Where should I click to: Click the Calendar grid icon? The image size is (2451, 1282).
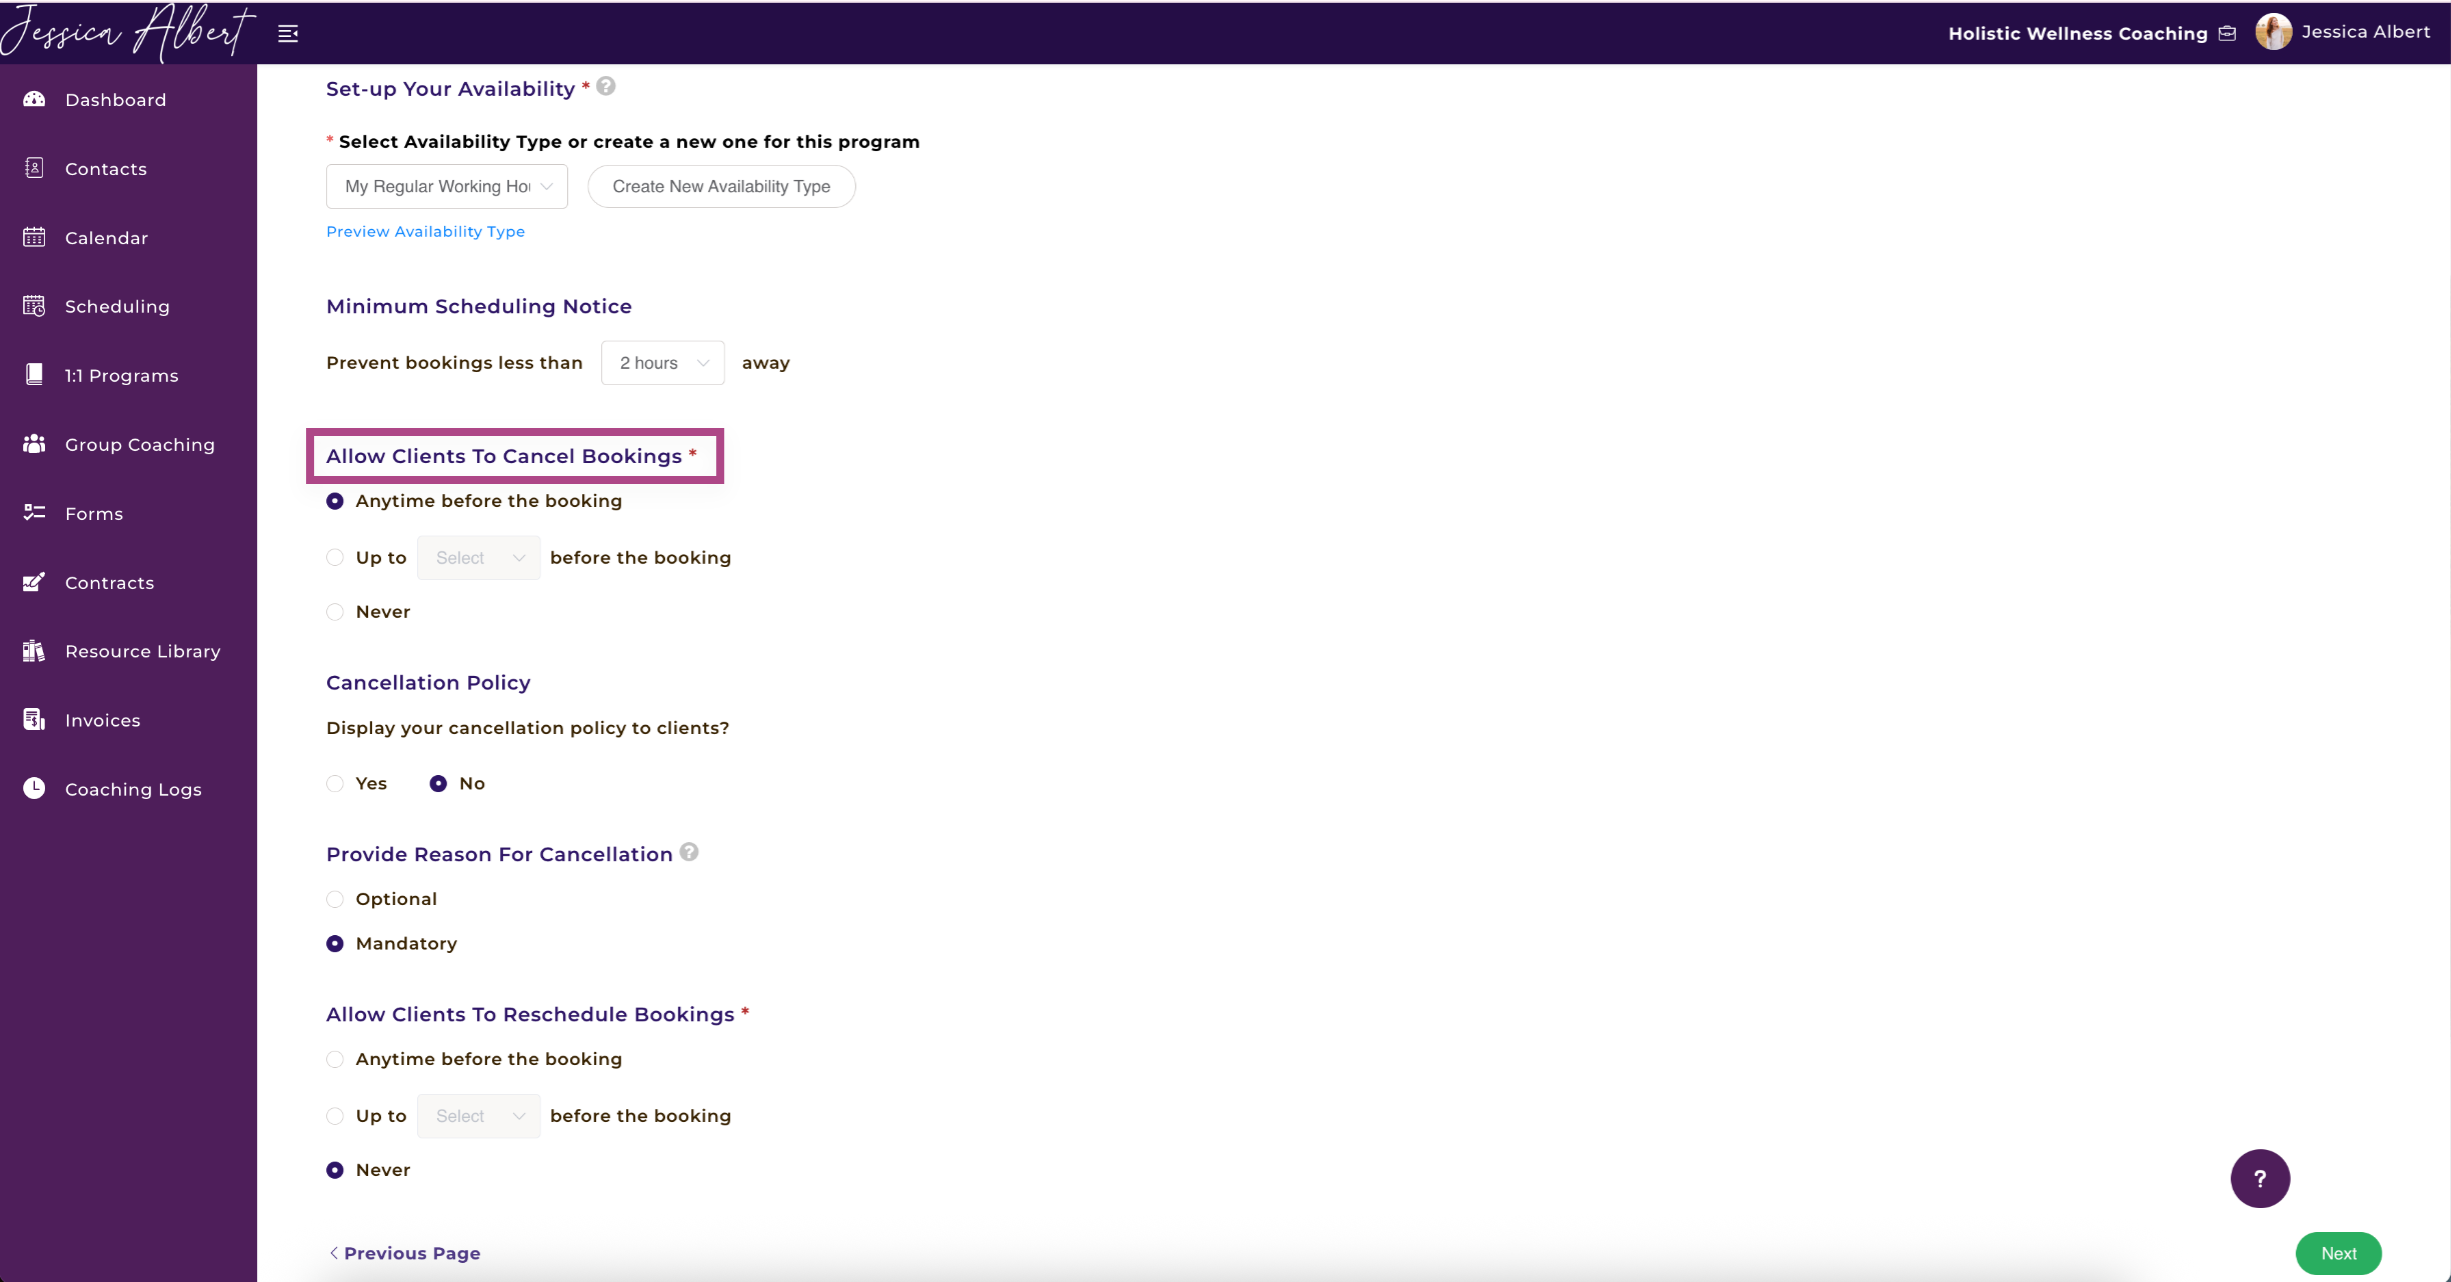point(34,237)
